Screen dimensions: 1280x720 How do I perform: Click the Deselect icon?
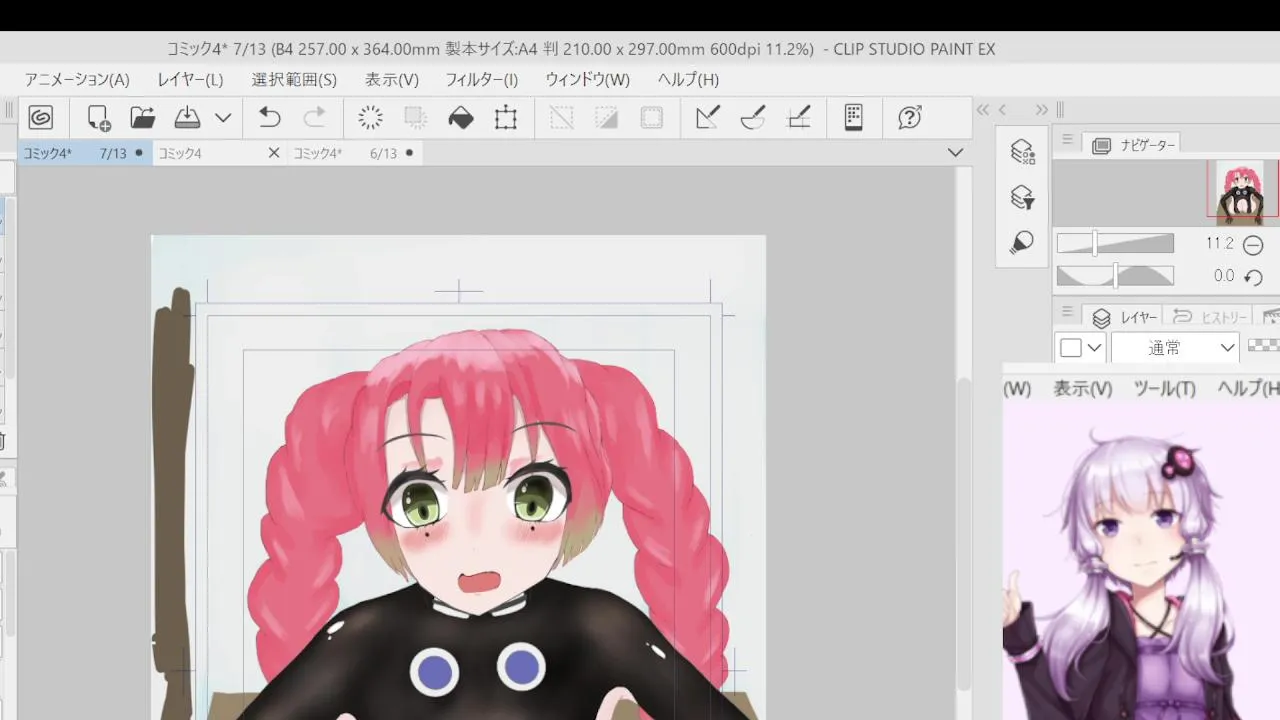tap(561, 118)
